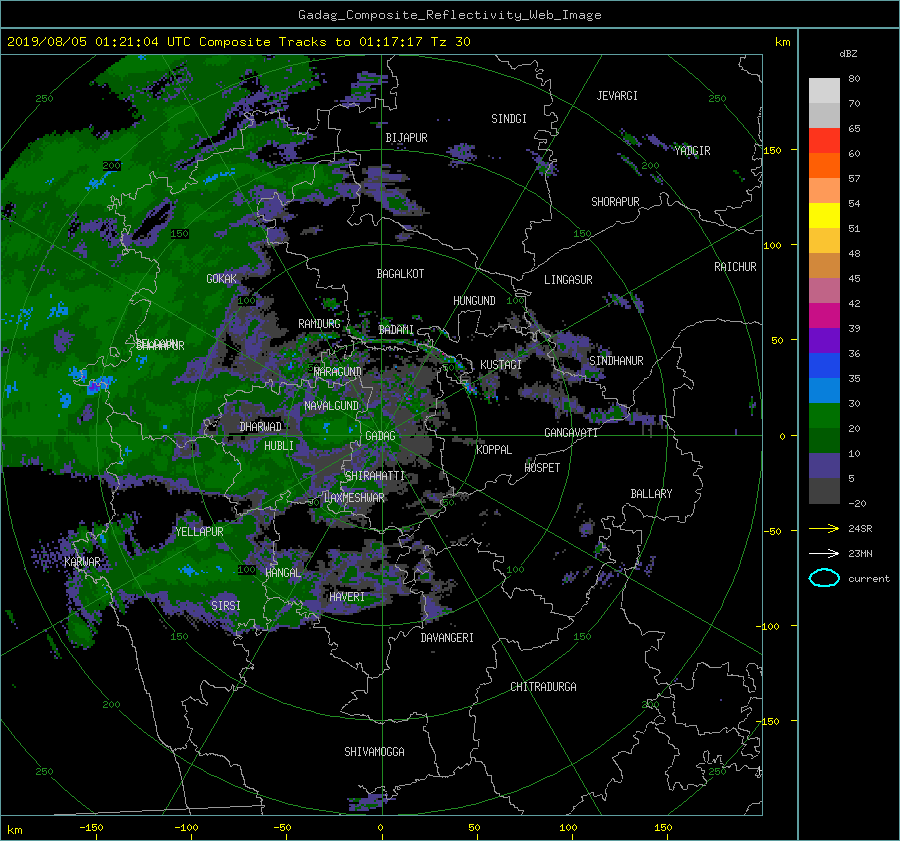900x841 pixels.
Task: Click the 50 tick on right axis
Action: click(777, 340)
